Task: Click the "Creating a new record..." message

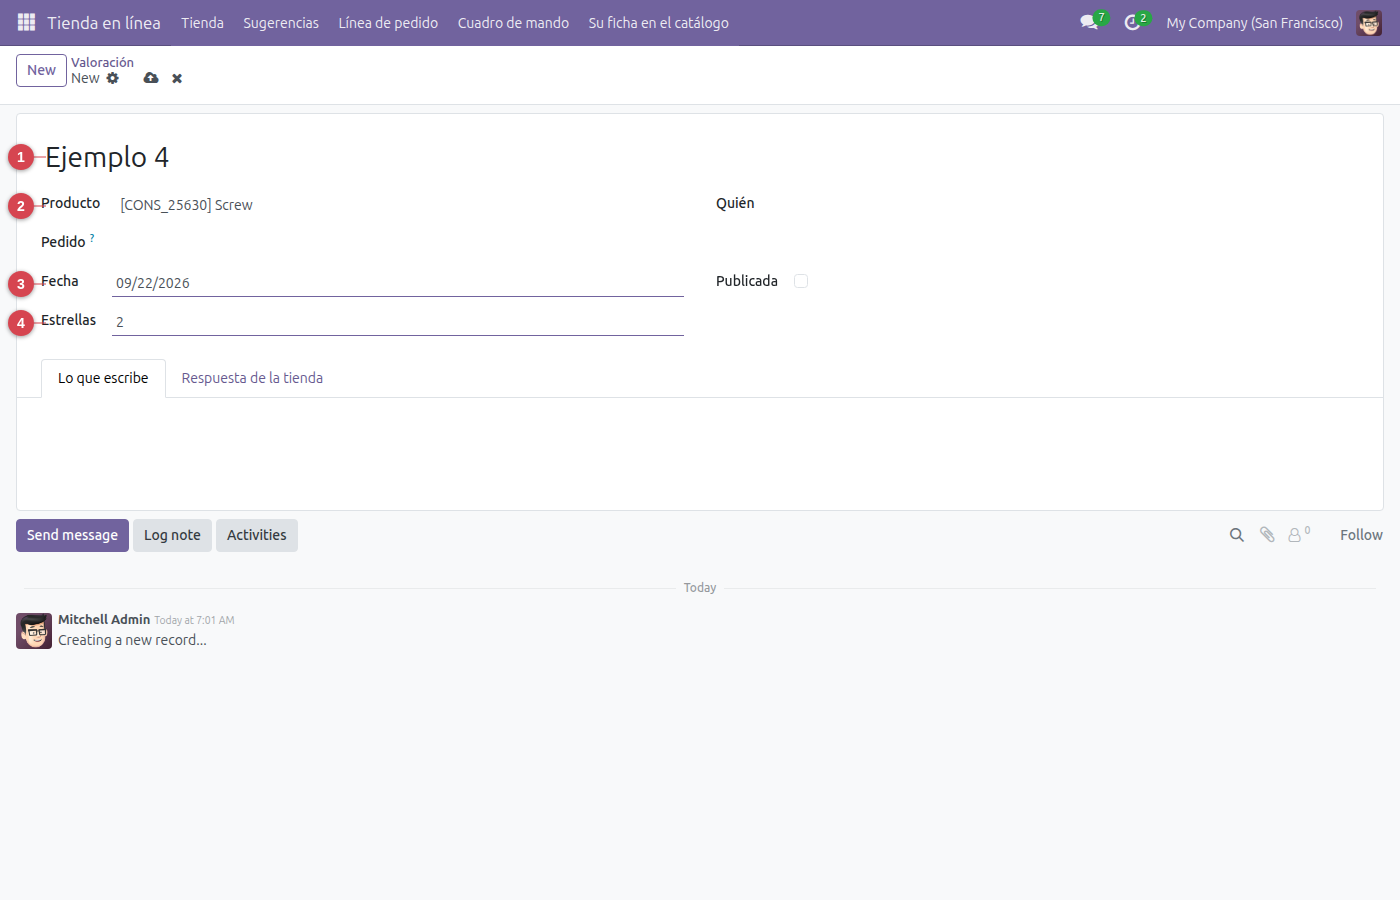Action: pos(132,640)
